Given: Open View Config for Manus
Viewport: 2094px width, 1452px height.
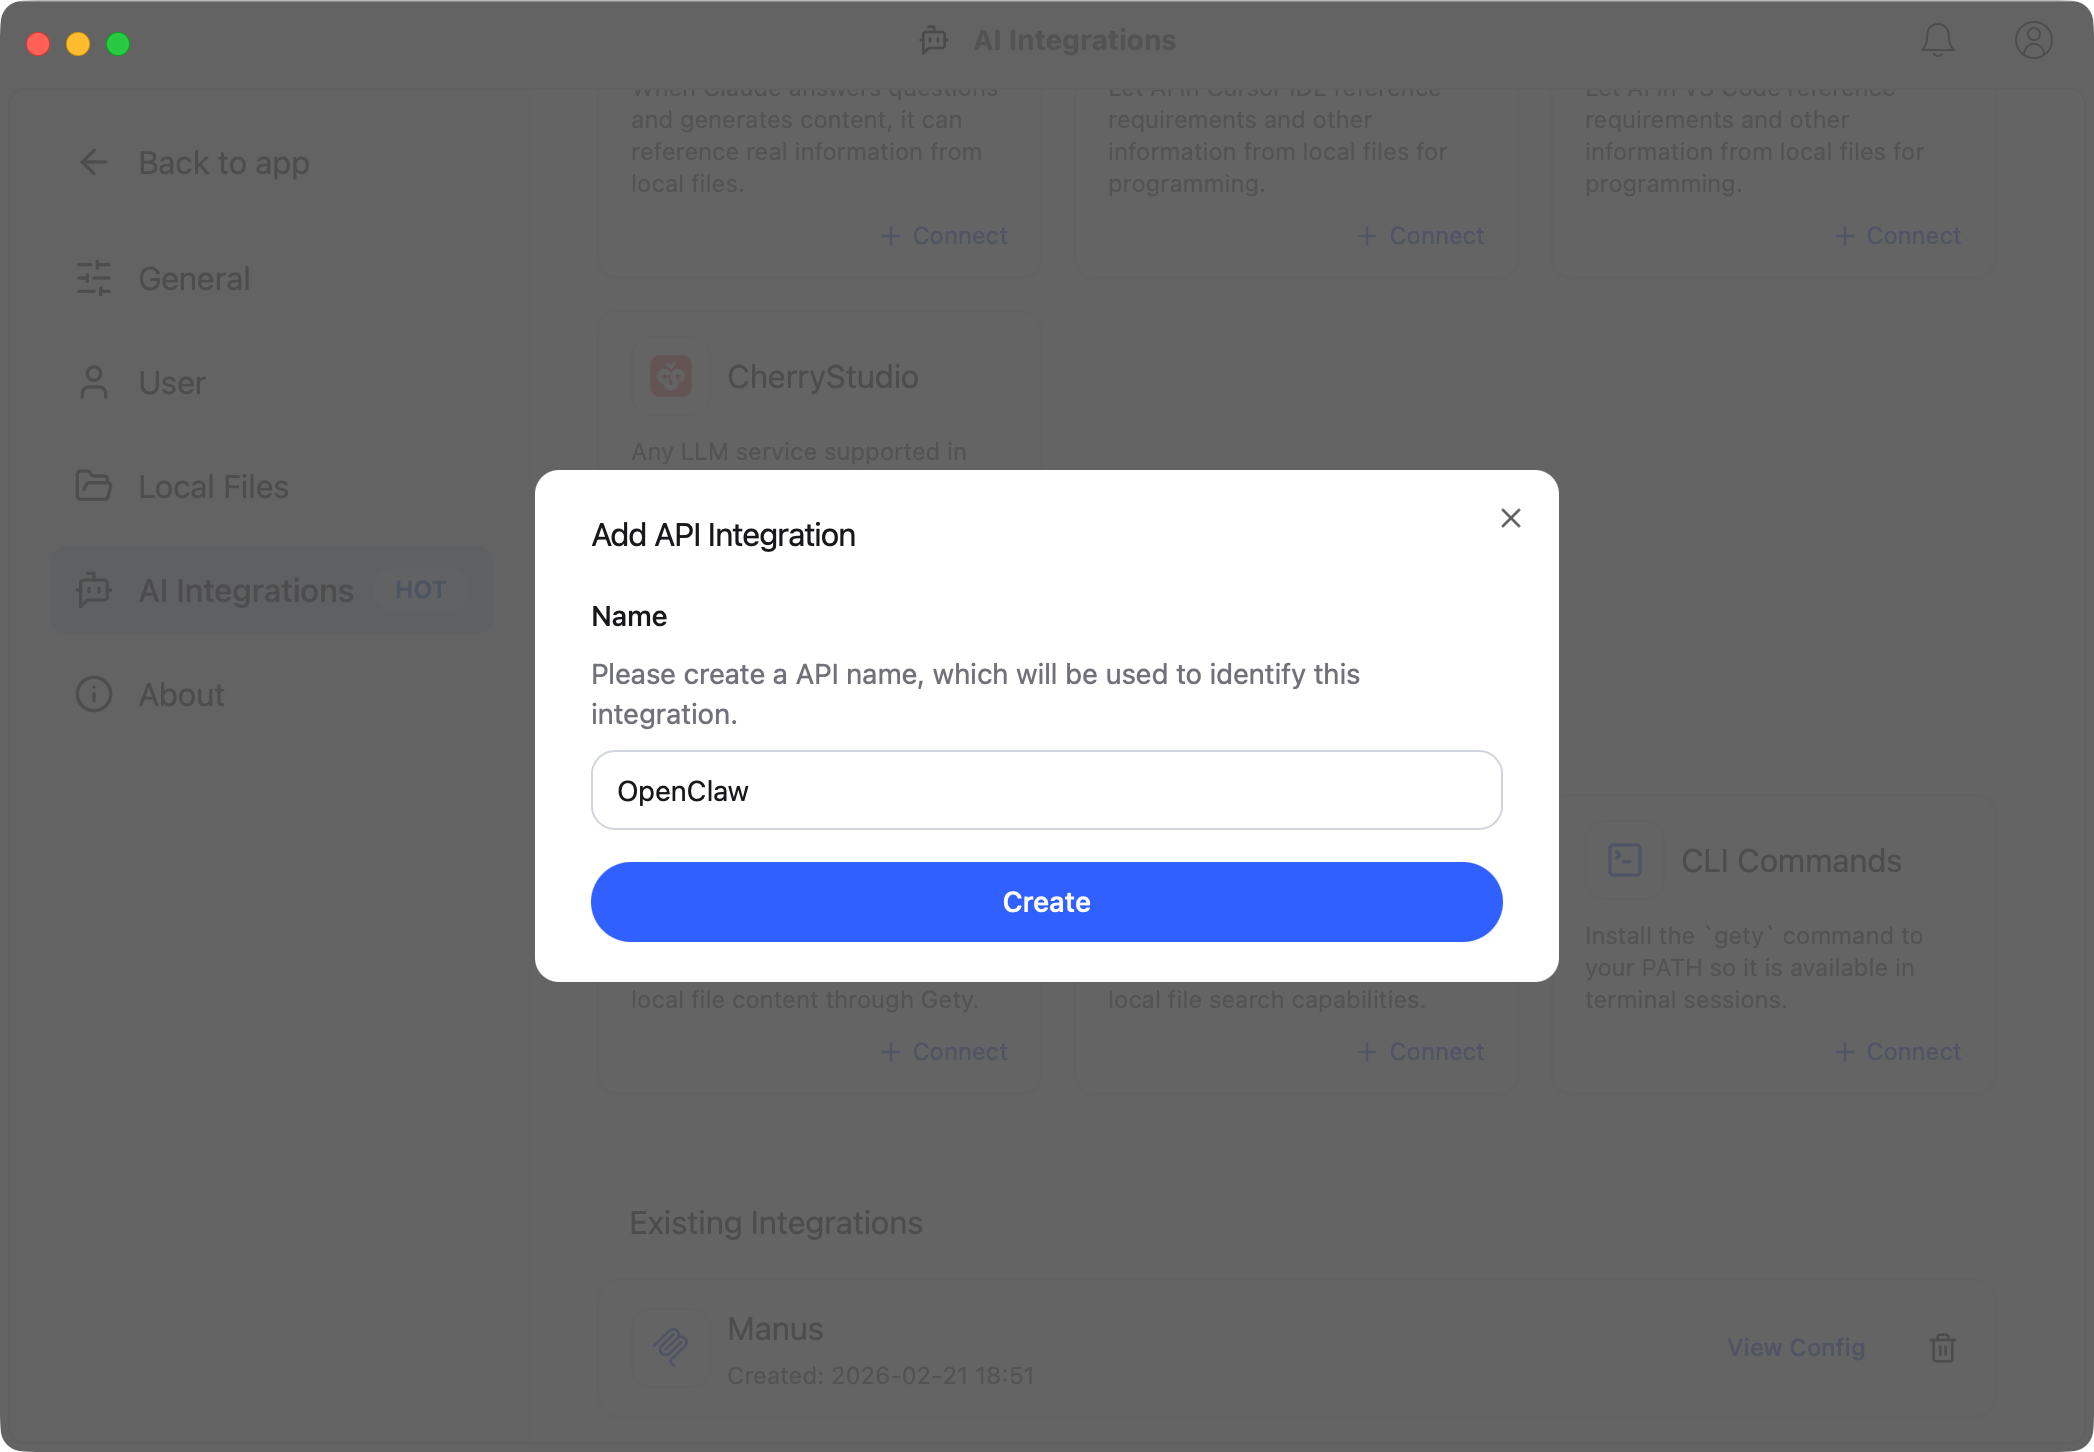Looking at the screenshot, I should (x=1795, y=1347).
